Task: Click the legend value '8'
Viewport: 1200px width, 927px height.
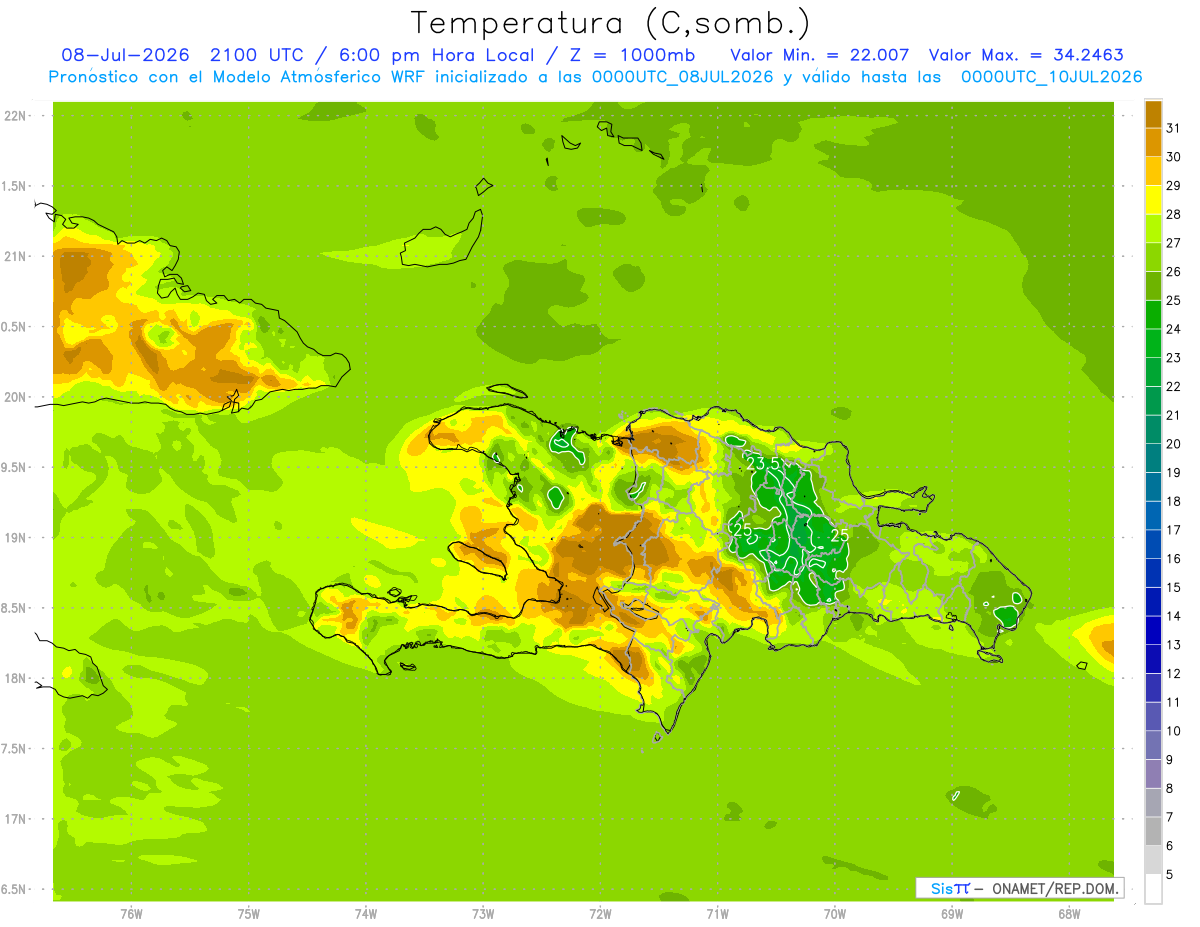Action: coord(1169,788)
